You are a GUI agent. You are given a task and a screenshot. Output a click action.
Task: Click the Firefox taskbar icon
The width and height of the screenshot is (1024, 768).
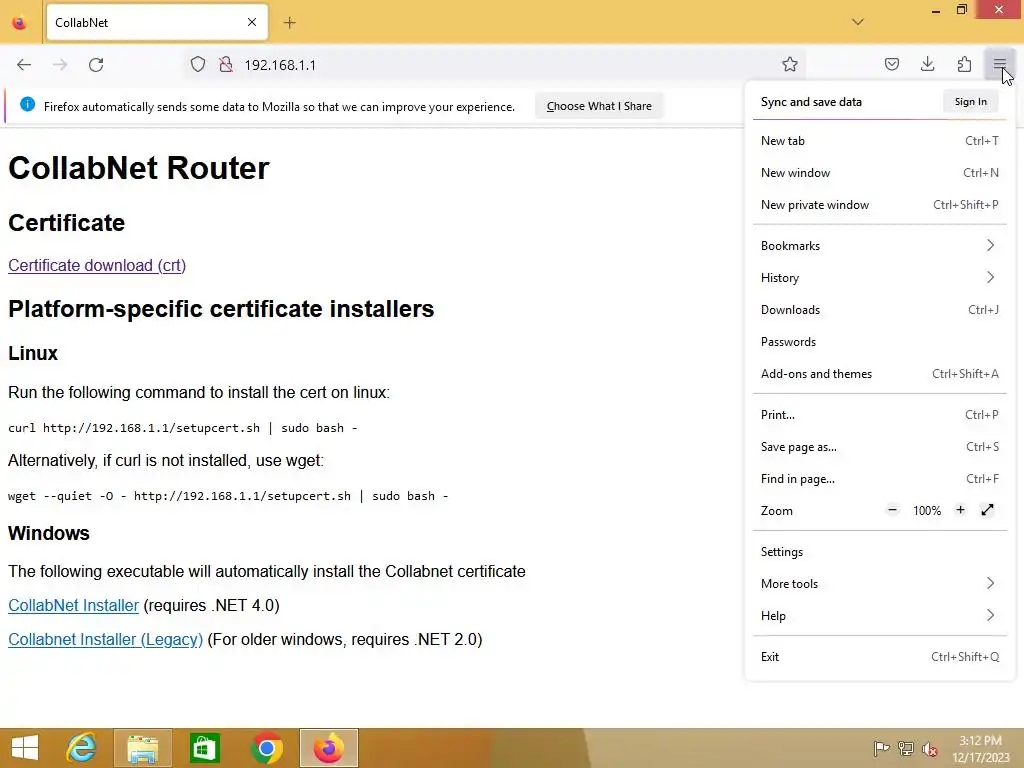click(328, 748)
